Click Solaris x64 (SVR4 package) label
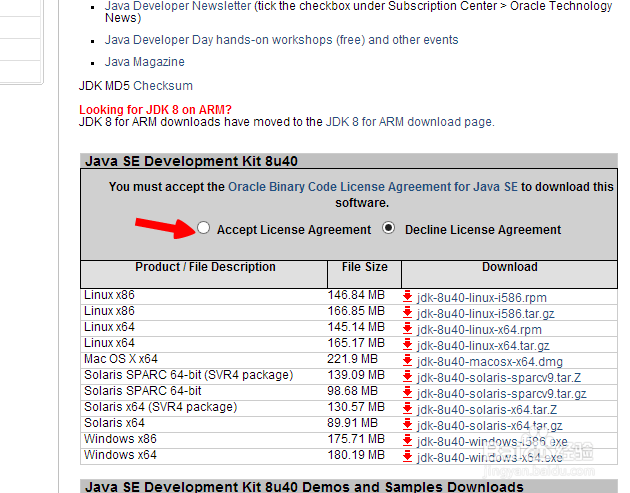The image size is (630, 493). coord(161,407)
